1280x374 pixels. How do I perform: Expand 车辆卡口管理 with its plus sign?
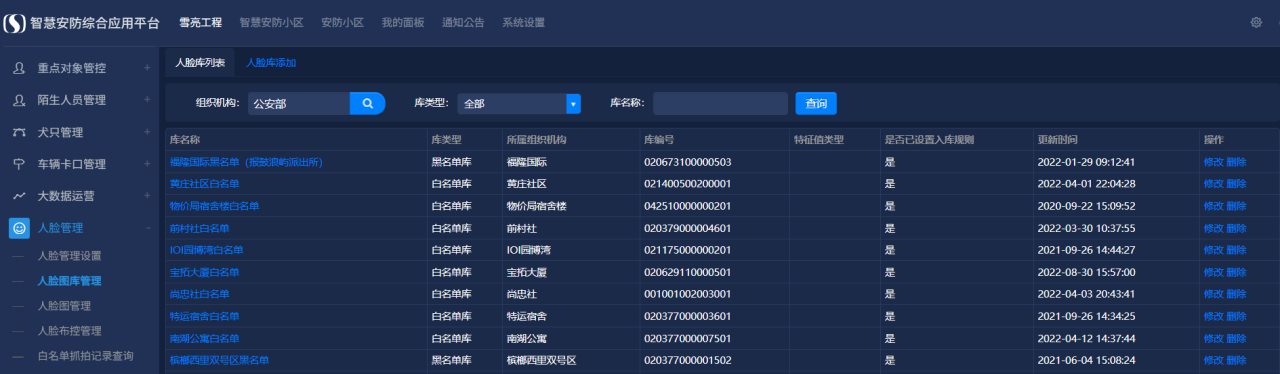[x=147, y=164]
